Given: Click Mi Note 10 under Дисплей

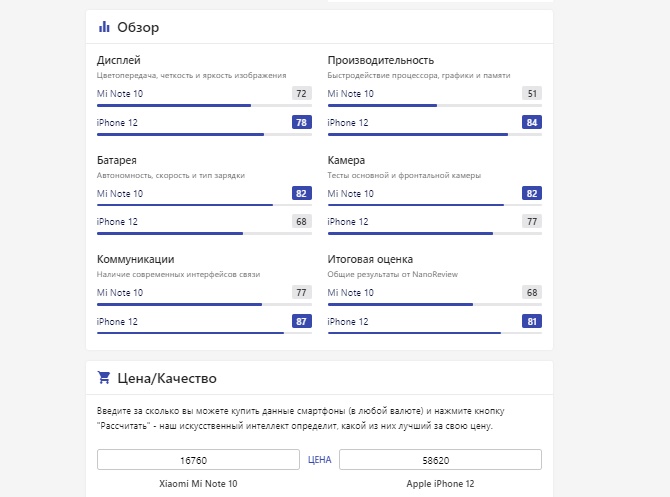Looking at the screenshot, I should 120,94.
